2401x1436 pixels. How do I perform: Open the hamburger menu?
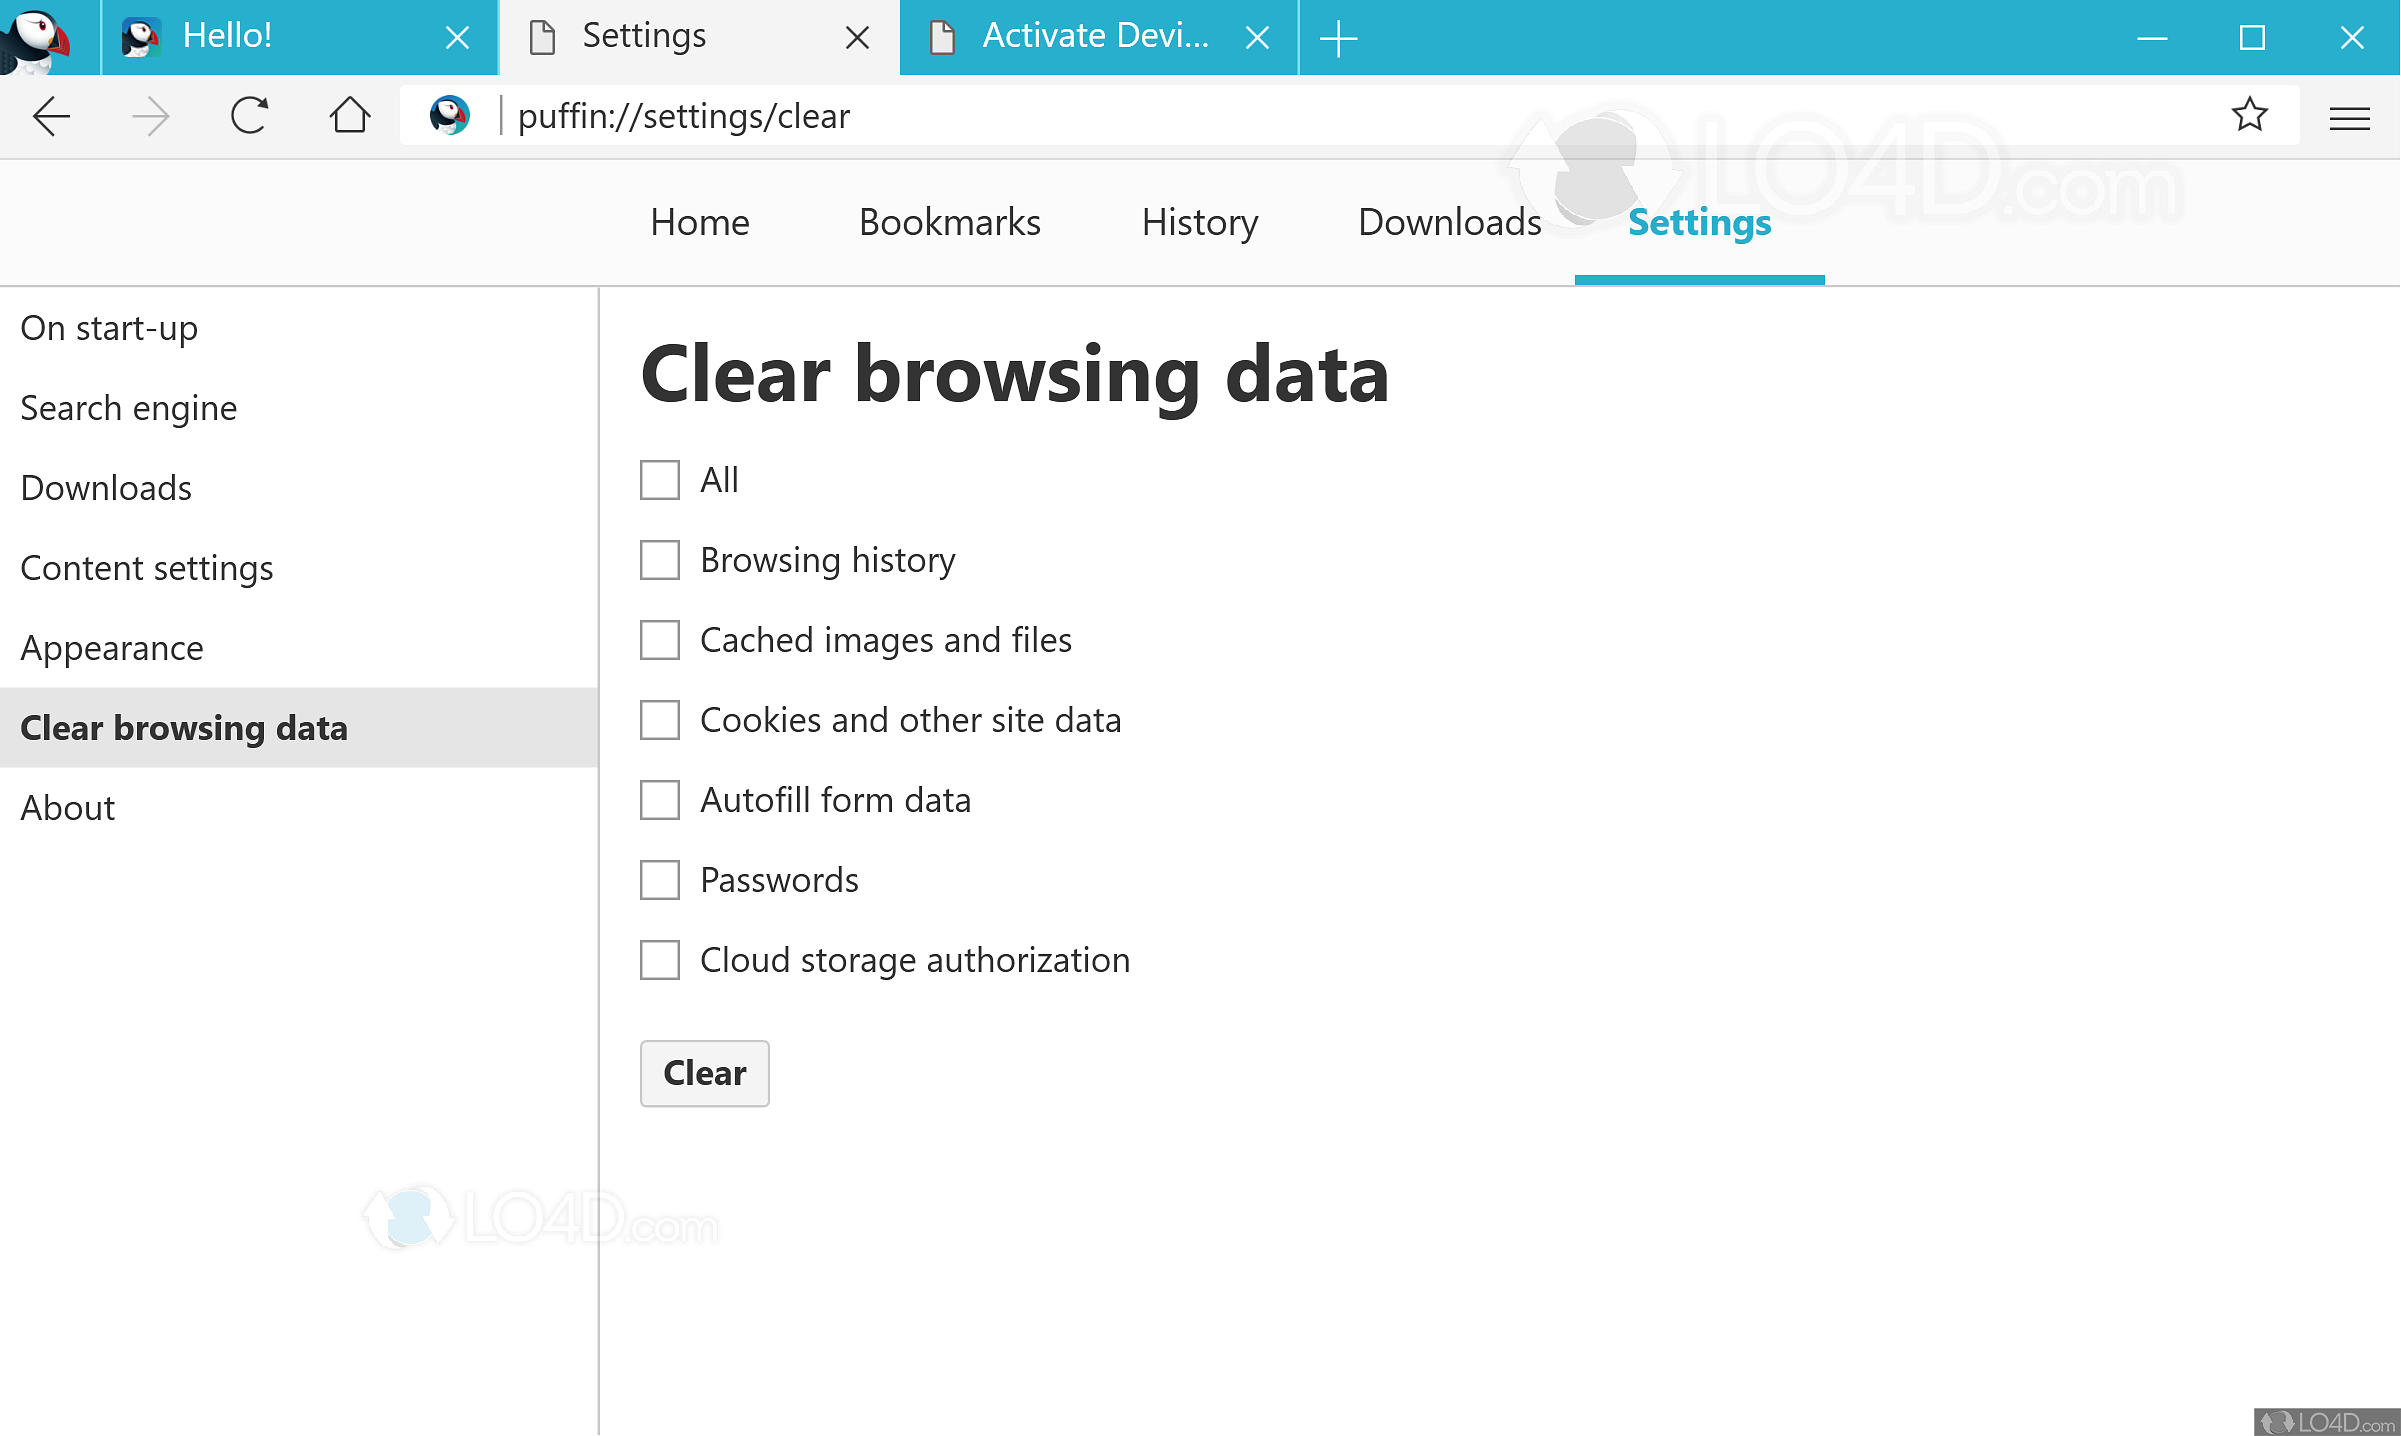click(x=2350, y=117)
